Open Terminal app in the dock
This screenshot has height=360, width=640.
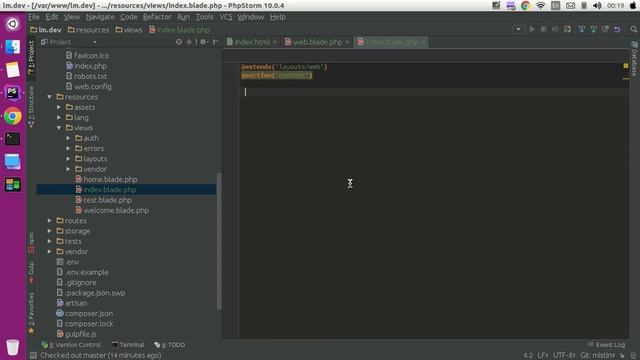(13, 139)
